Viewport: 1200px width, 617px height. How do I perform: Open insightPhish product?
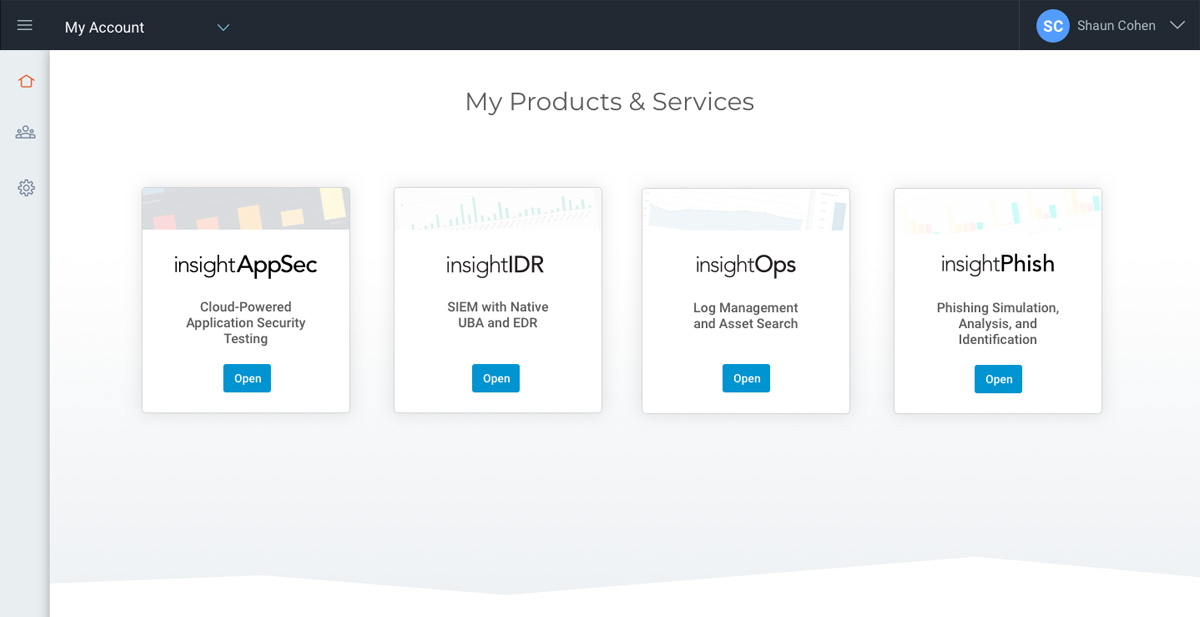coord(998,379)
